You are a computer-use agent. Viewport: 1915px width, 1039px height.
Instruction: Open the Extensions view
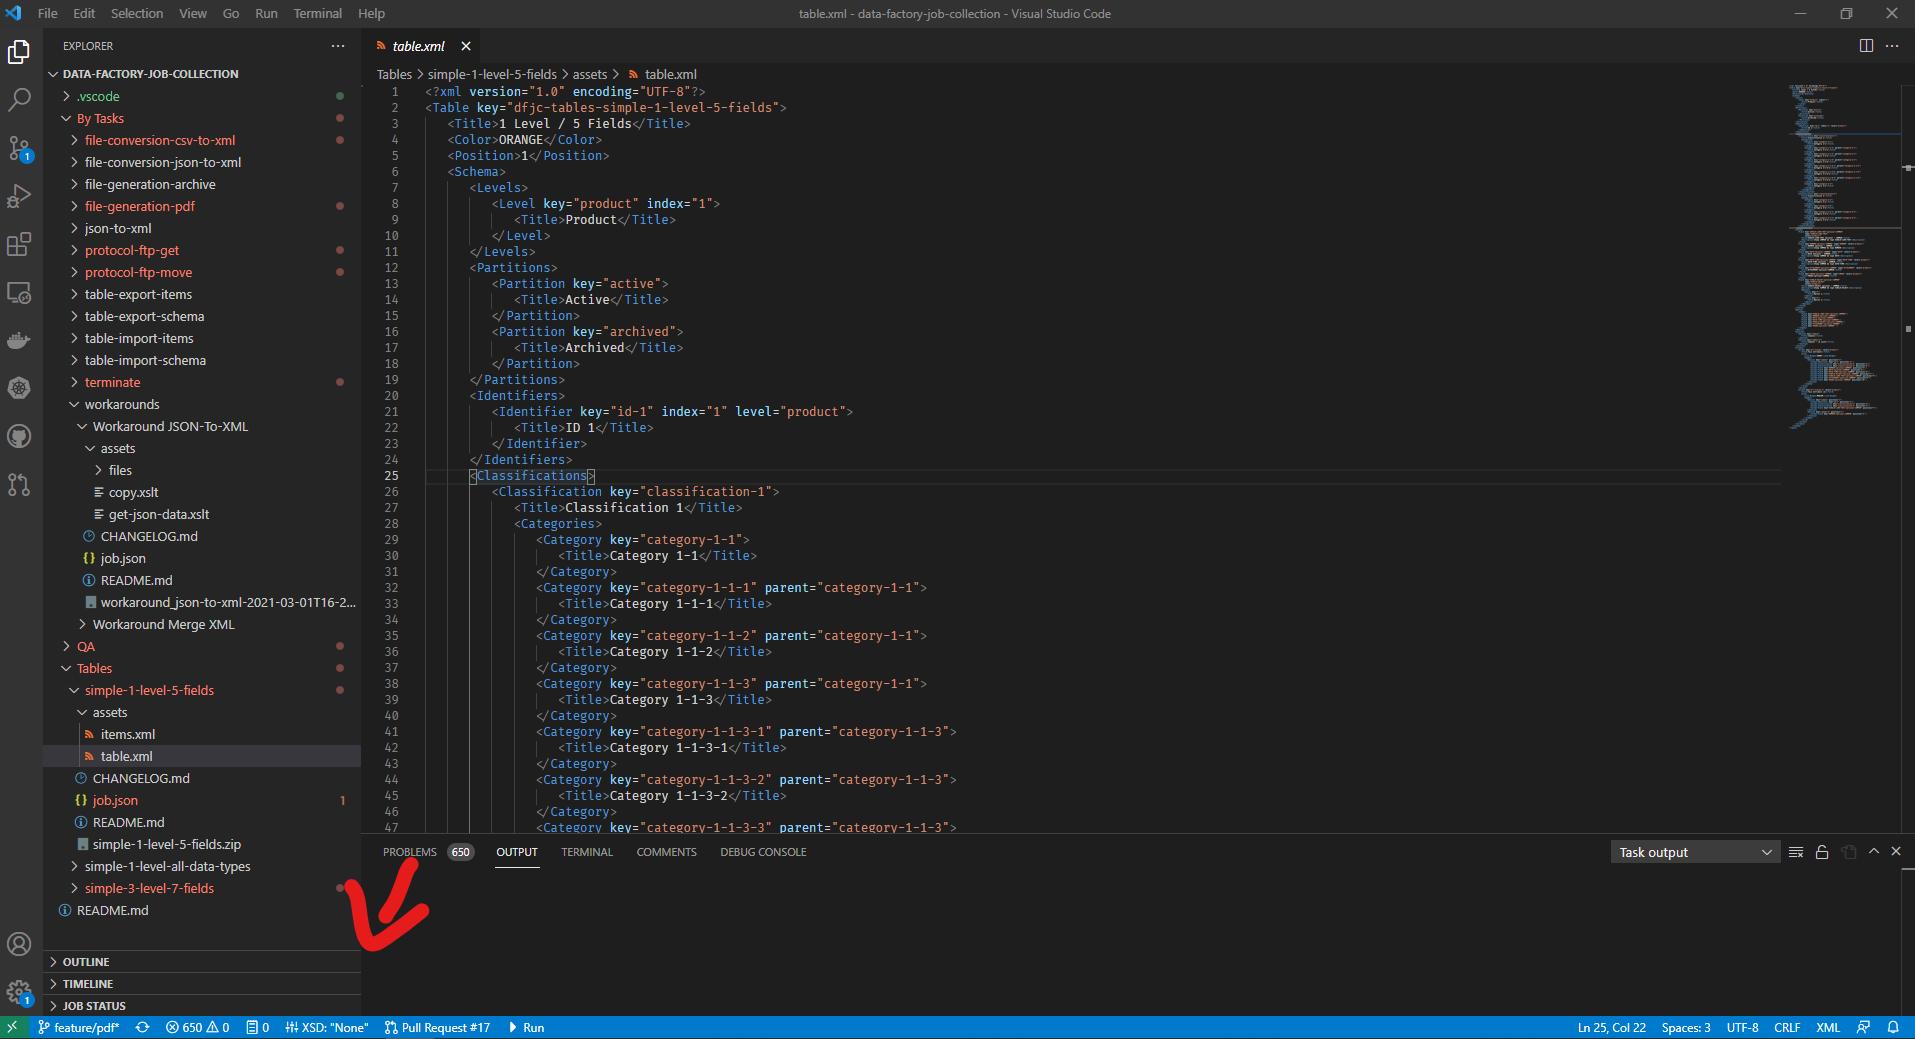click(19, 244)
